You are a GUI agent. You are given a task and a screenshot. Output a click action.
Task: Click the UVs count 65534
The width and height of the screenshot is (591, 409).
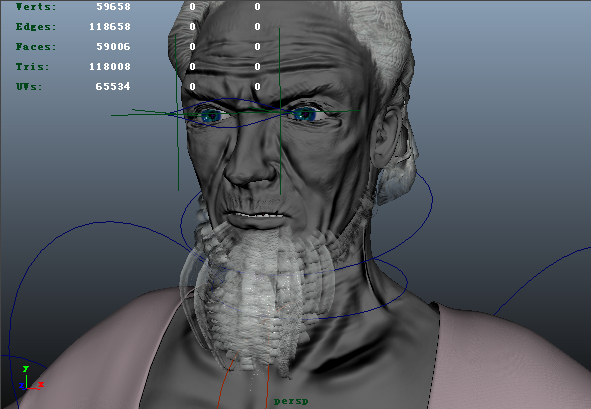(x=113, y=87)
